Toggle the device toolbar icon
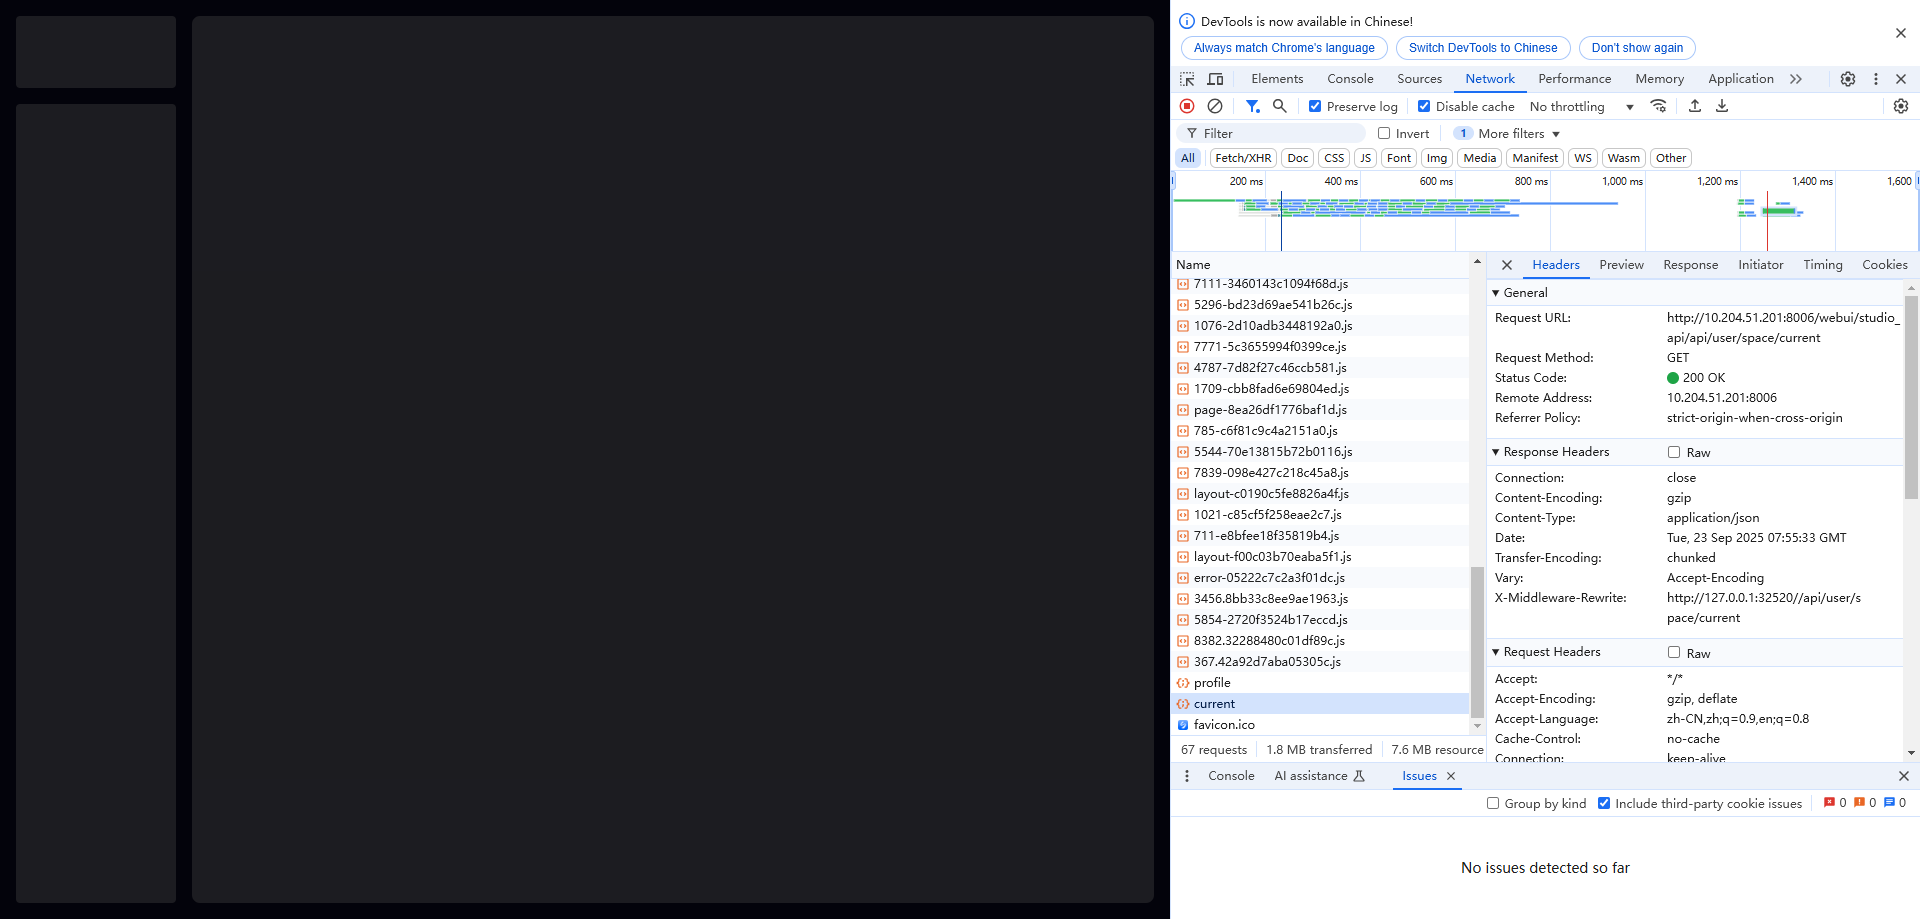 coord(1215,79)
